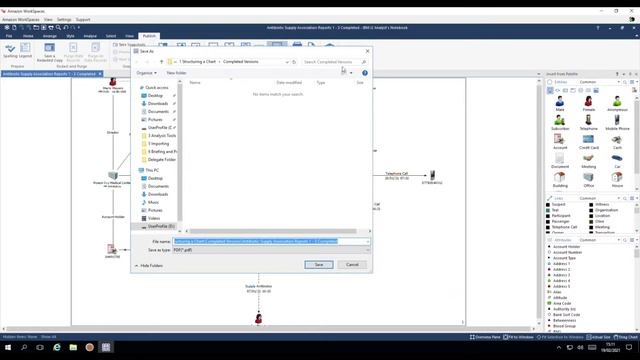Insert the Female entity from the palette

click(x=588, y=103)
